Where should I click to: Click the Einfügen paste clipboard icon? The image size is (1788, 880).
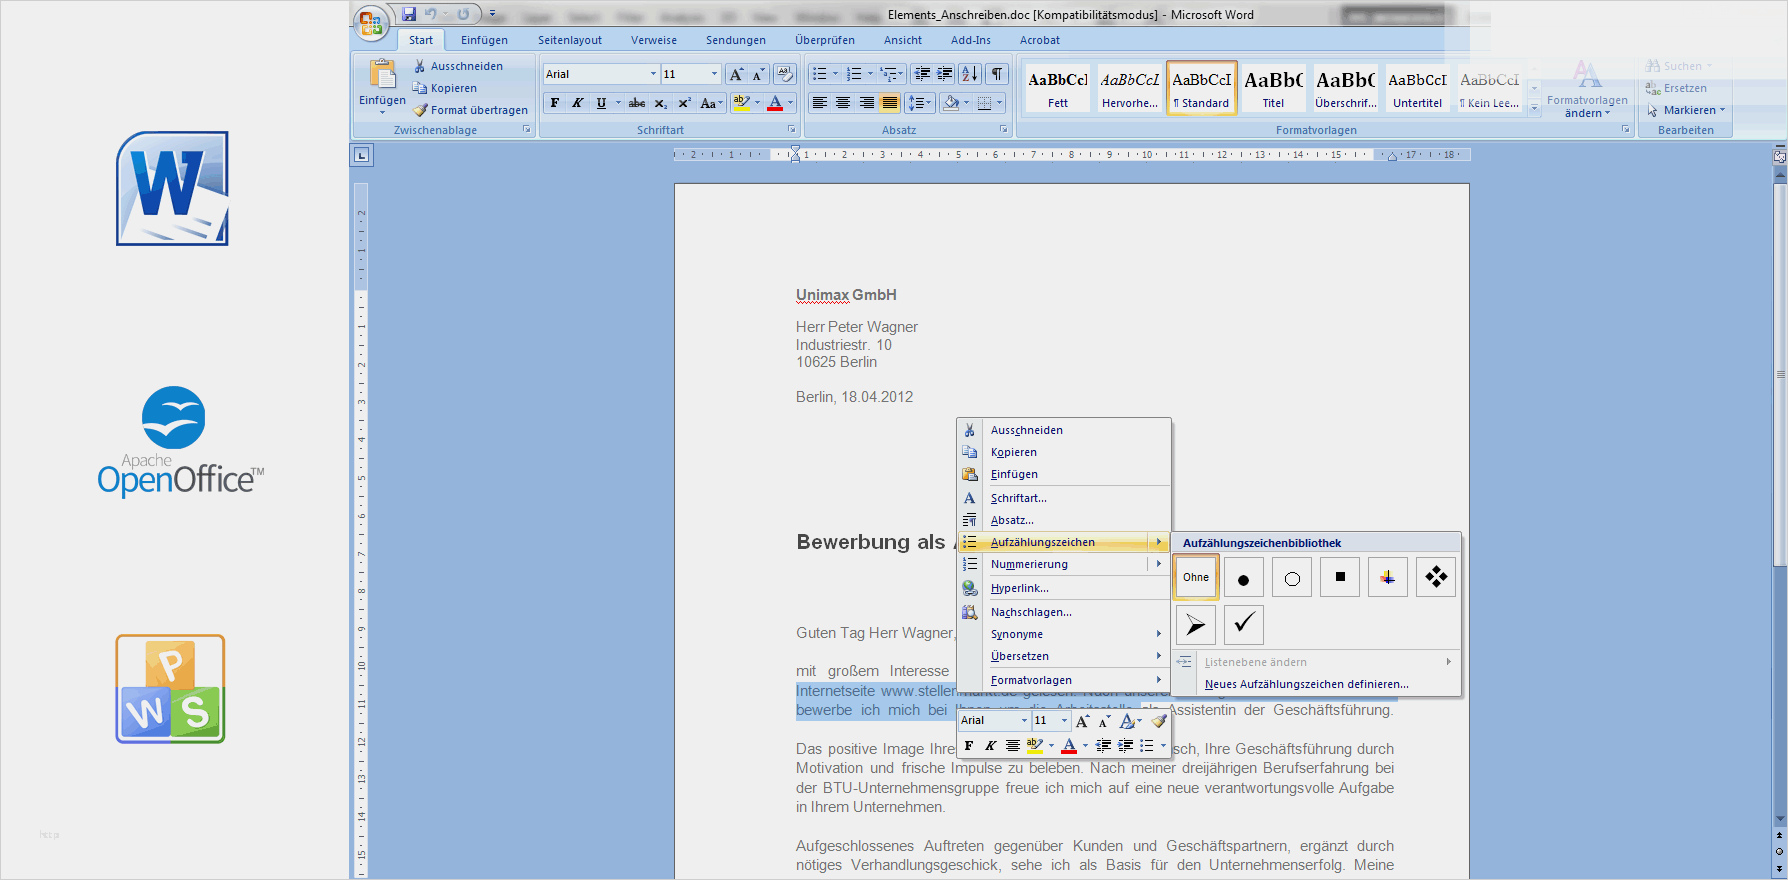tap(382, 75)
